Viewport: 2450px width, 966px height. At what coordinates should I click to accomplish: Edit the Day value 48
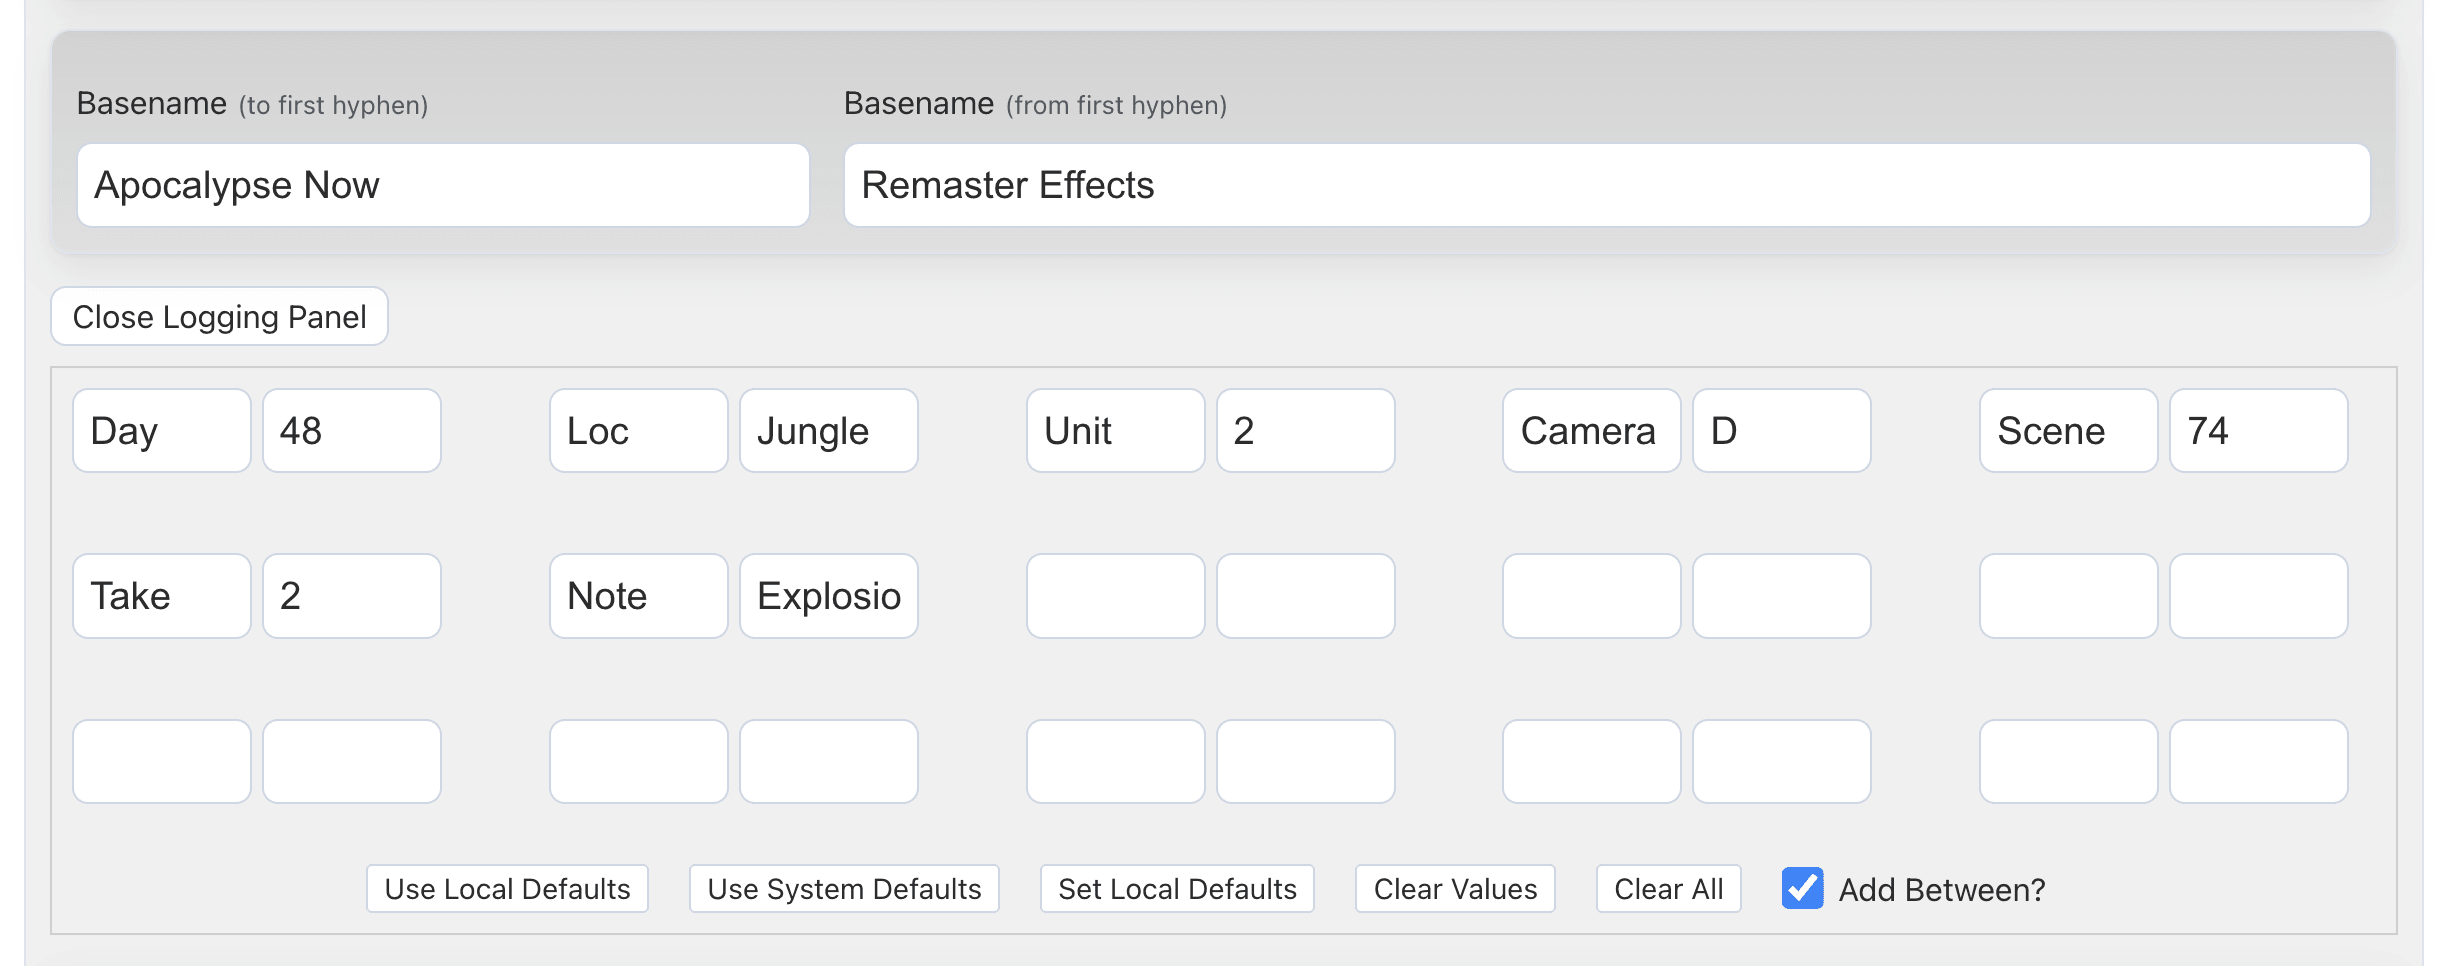(352, 431)
